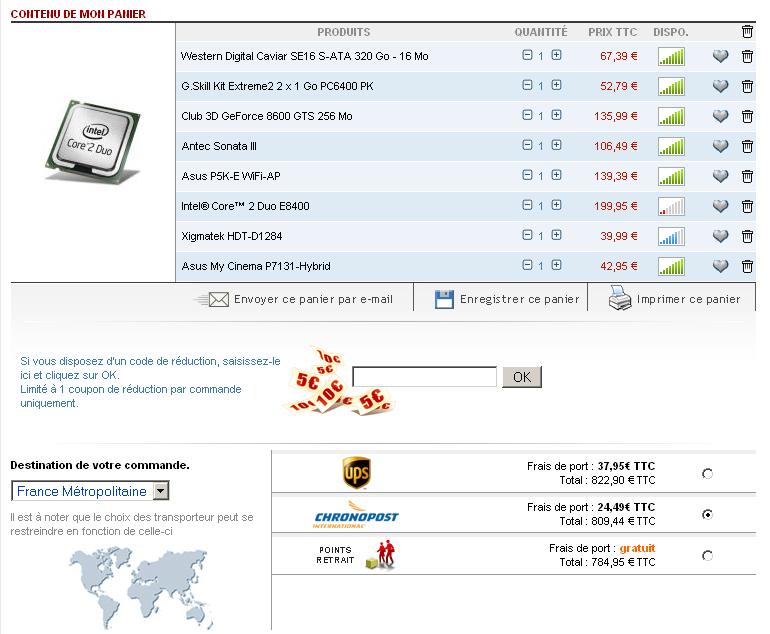Trash the Intel Core 2 Duo E8400 item
The width and height of the screenshot is (770, 634).
(747, 206)
